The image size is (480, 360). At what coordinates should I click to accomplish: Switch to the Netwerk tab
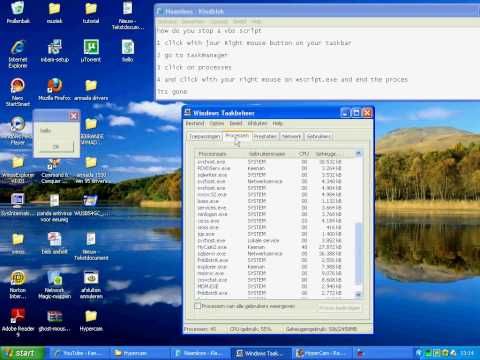(291, 137)
